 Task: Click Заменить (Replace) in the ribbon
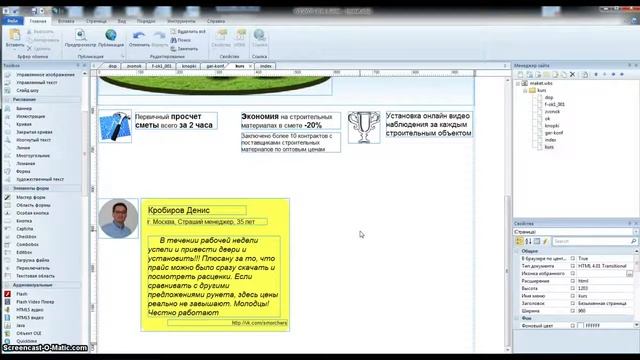coord(184,49)
